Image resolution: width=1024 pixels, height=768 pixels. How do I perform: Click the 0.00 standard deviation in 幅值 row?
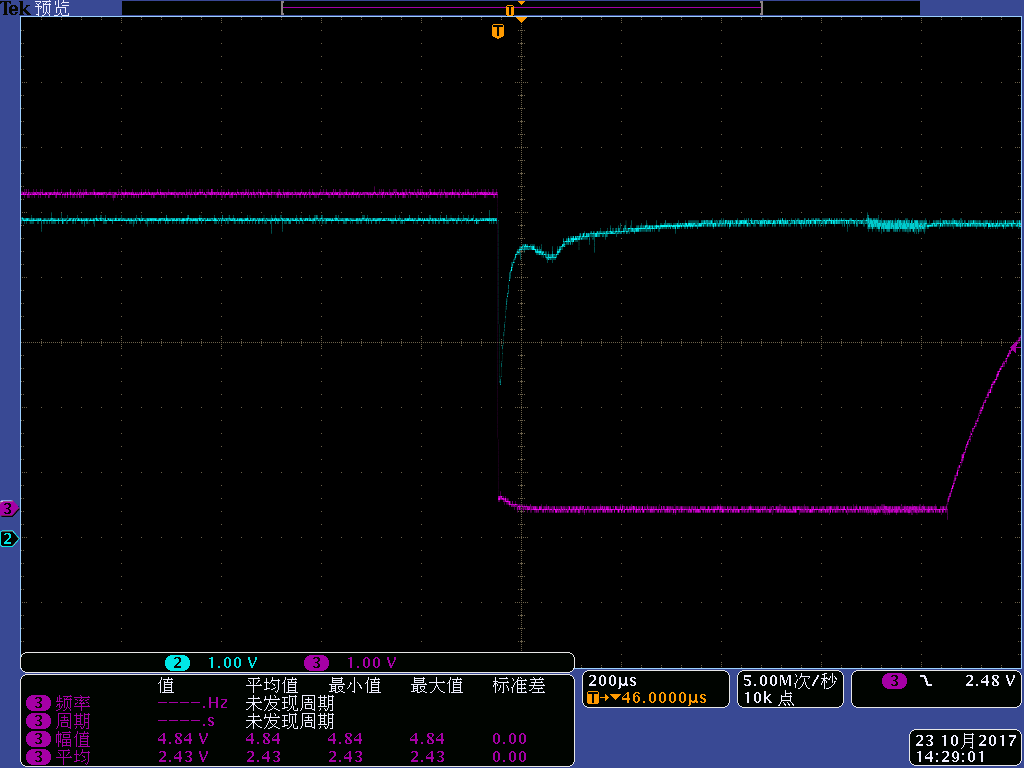coord(509,739)
